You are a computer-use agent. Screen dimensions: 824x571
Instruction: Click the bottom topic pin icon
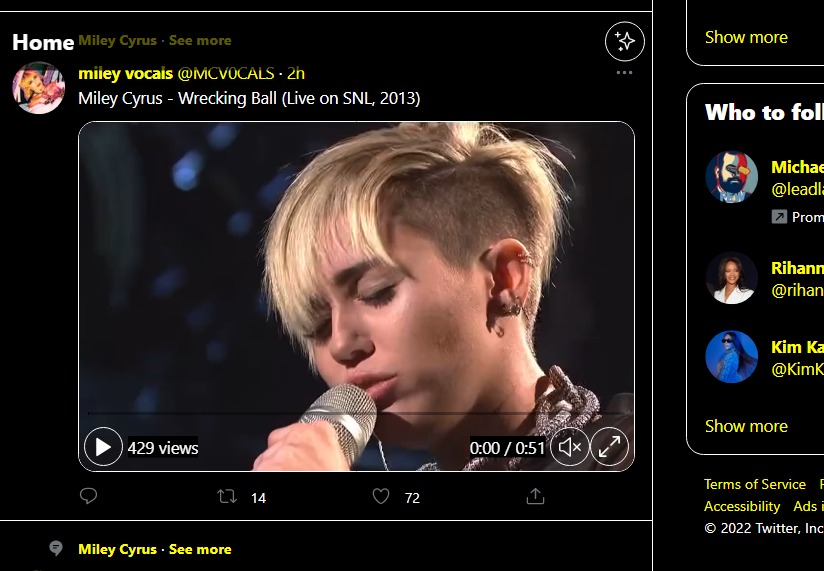click(57, 549)
